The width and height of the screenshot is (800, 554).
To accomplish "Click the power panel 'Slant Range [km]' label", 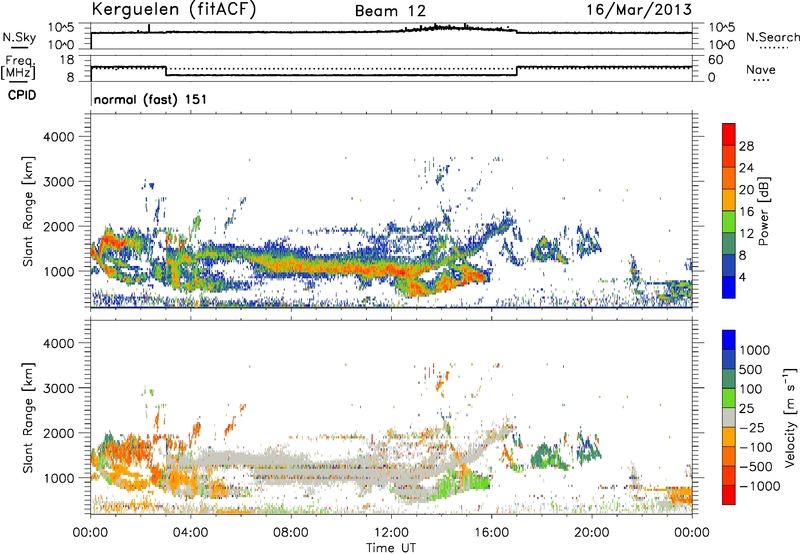I will pos(28,211).
